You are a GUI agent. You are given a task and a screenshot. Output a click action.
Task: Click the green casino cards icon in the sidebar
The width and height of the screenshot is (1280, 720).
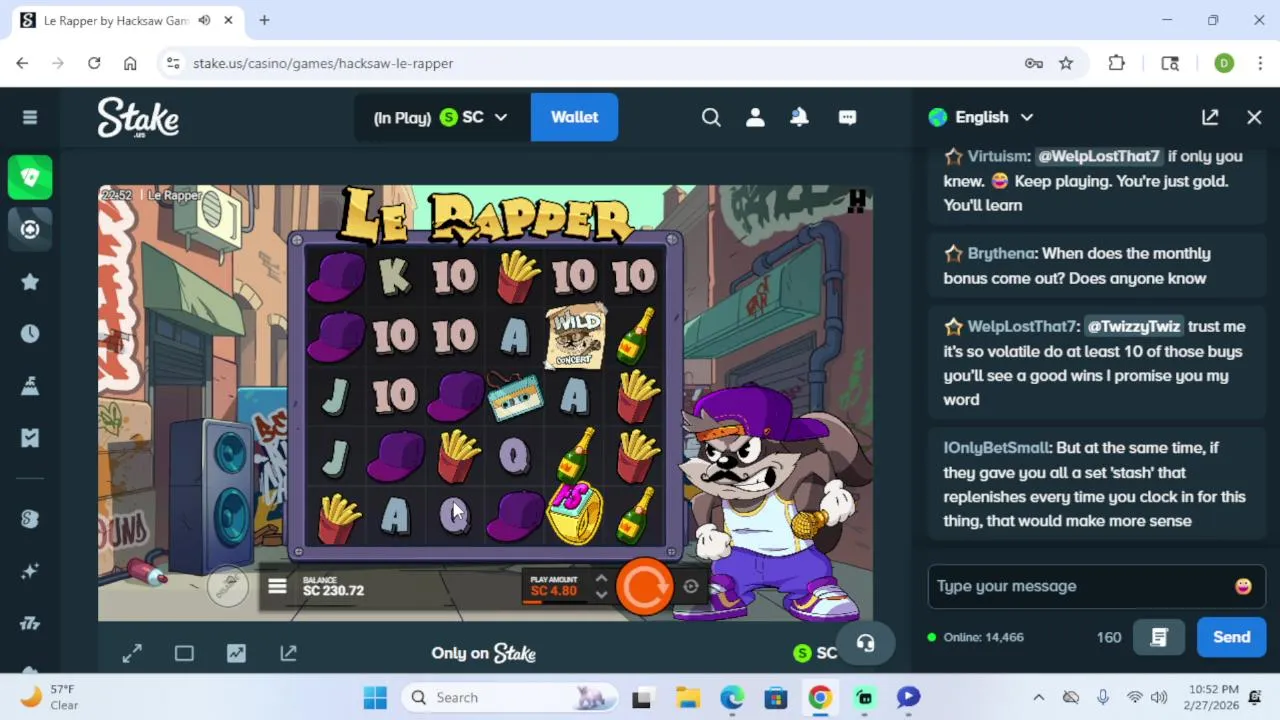tap(30, 177)
